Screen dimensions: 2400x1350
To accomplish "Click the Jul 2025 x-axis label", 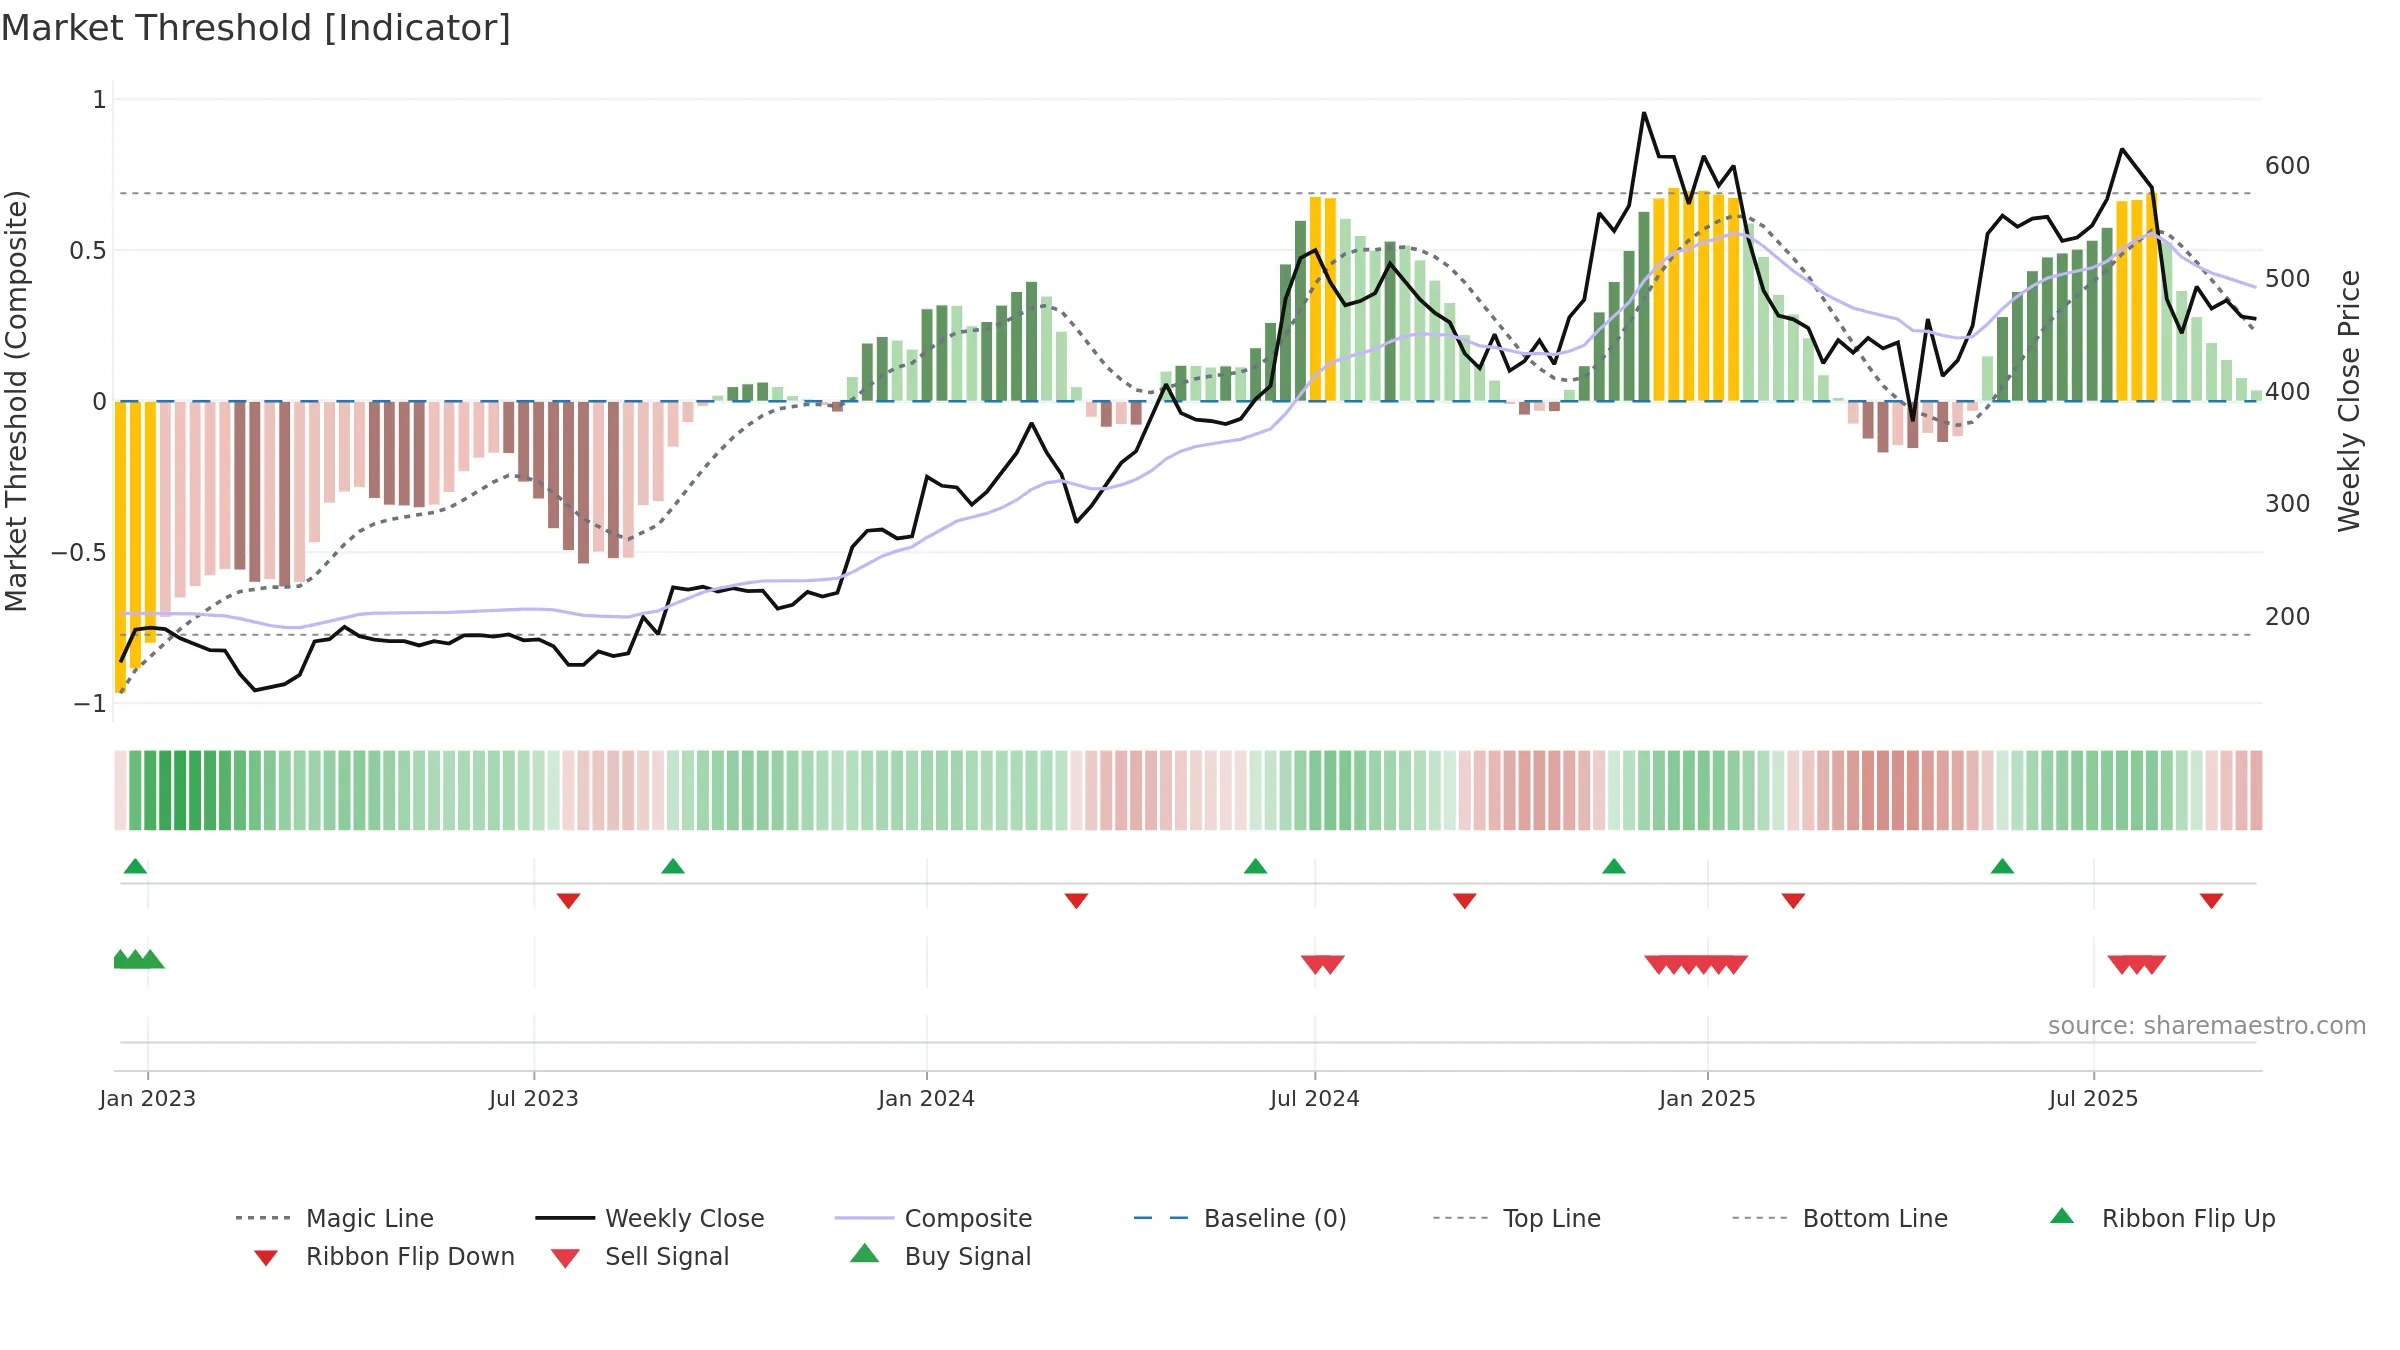I will coord(2094,1098).
